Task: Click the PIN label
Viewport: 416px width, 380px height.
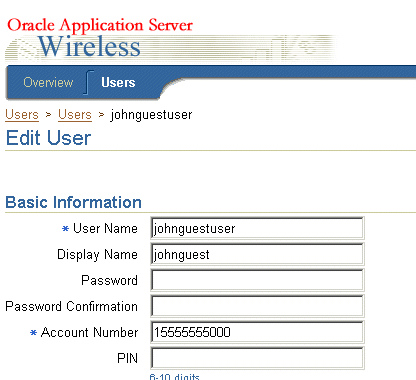Action: pyautogui.click(x=127, y=359)
